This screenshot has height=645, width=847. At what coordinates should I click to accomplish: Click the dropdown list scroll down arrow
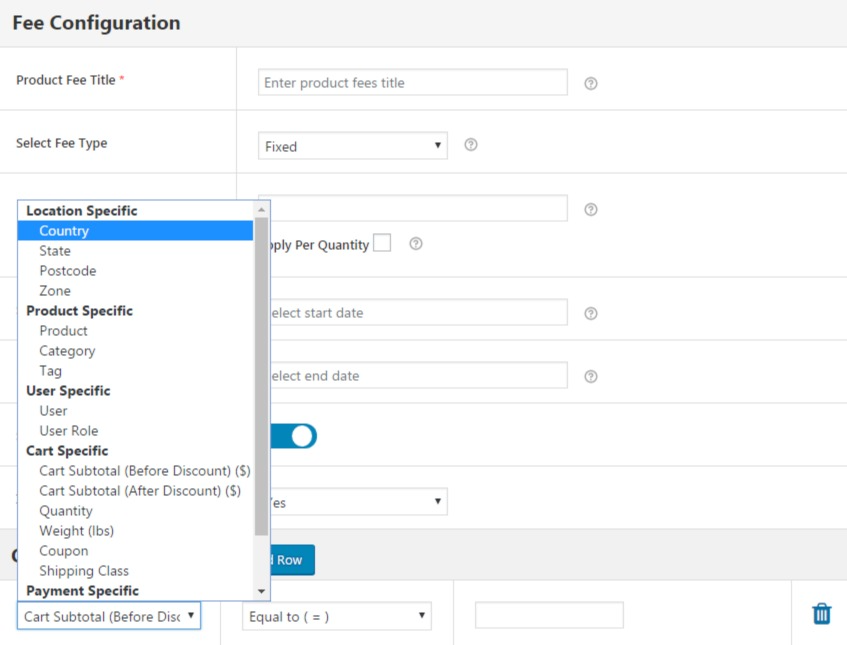click(261, 591)
